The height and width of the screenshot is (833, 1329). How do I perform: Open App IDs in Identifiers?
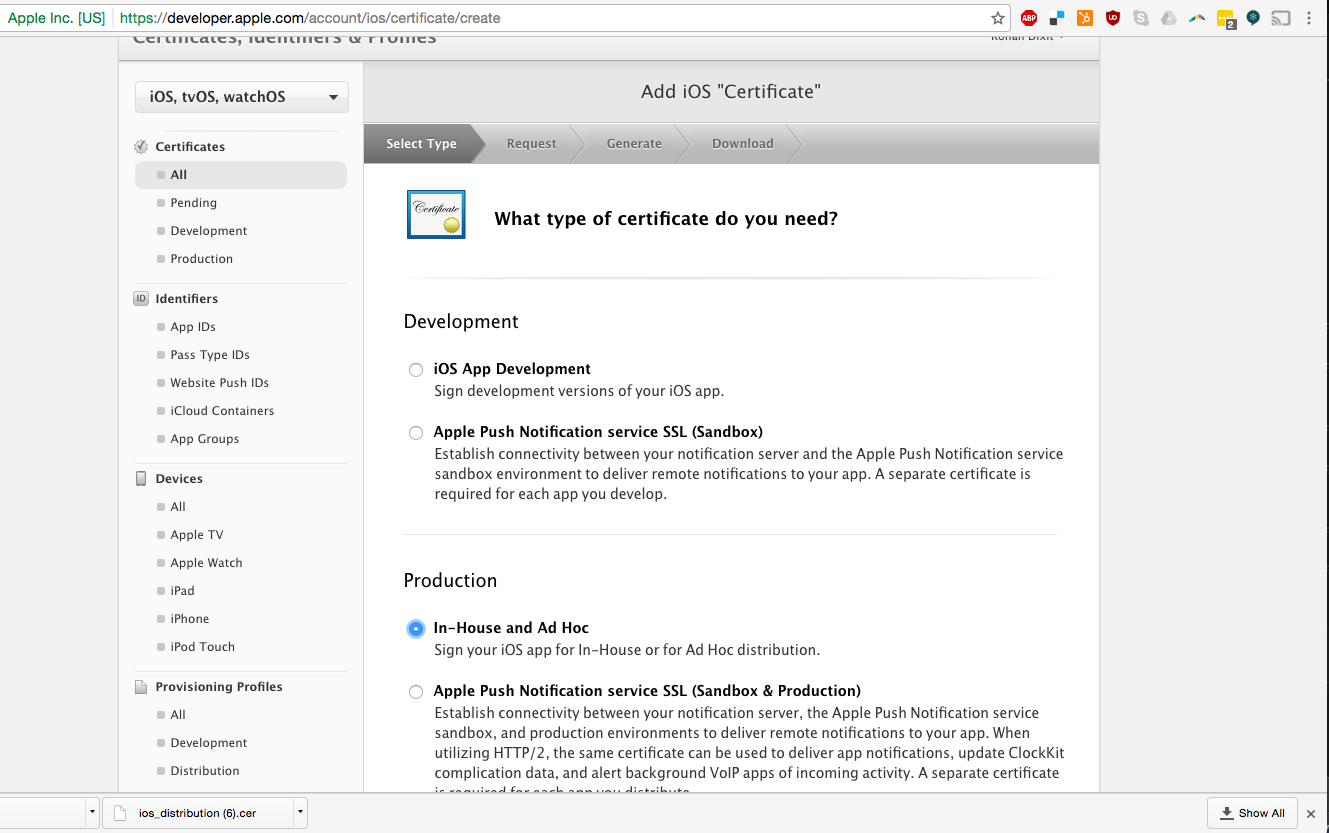click(193, 327)
